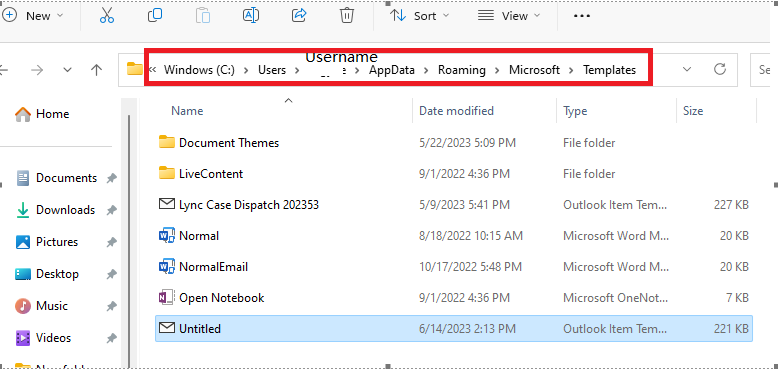
Task: Click the Untitled envelope icon
Action: [167, 328]
